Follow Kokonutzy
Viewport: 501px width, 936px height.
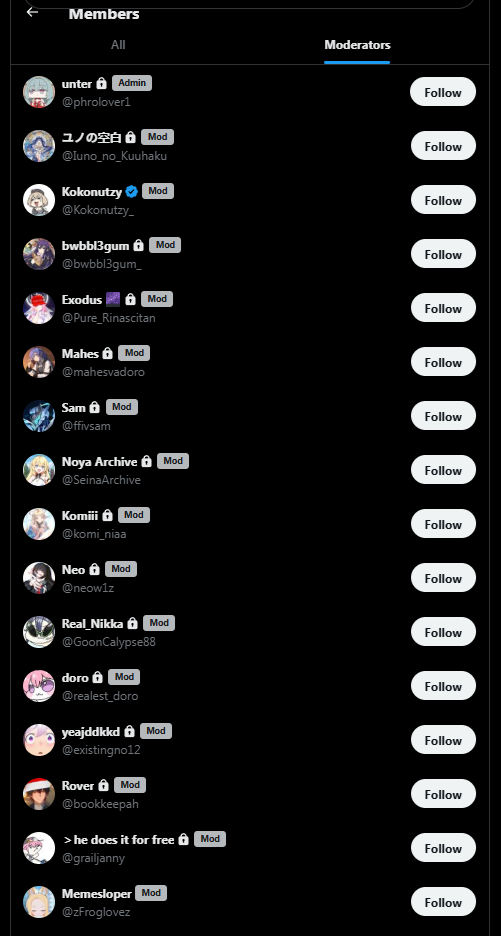(x=443, y=200)
